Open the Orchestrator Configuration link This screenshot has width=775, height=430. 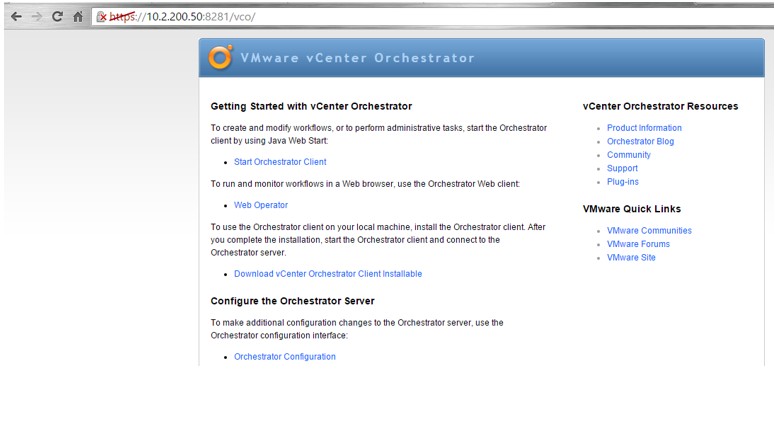pyautogui.click(x=285, y=357)
